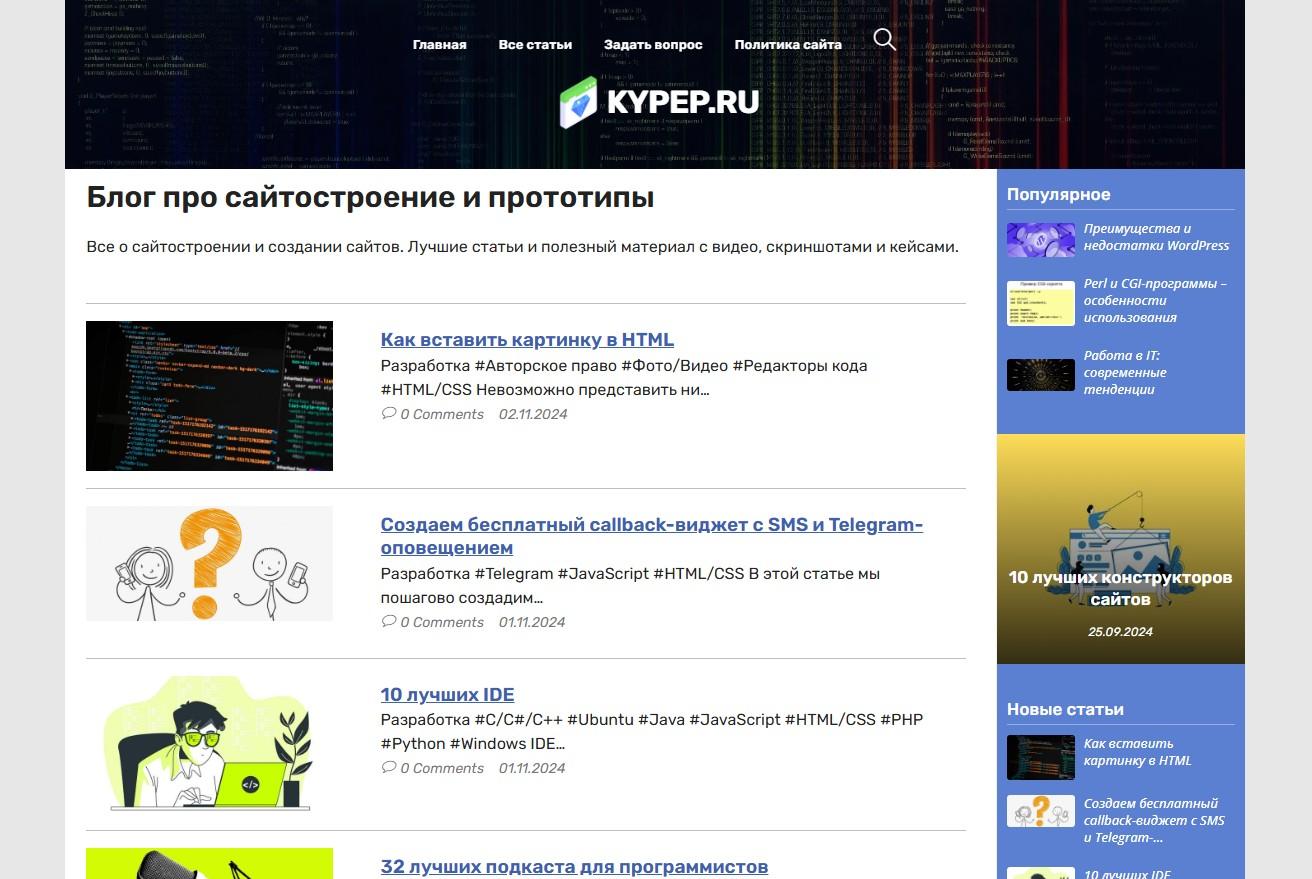Click the 10 лучших конструкторов сайтов banner

[x=1120, y=549]
